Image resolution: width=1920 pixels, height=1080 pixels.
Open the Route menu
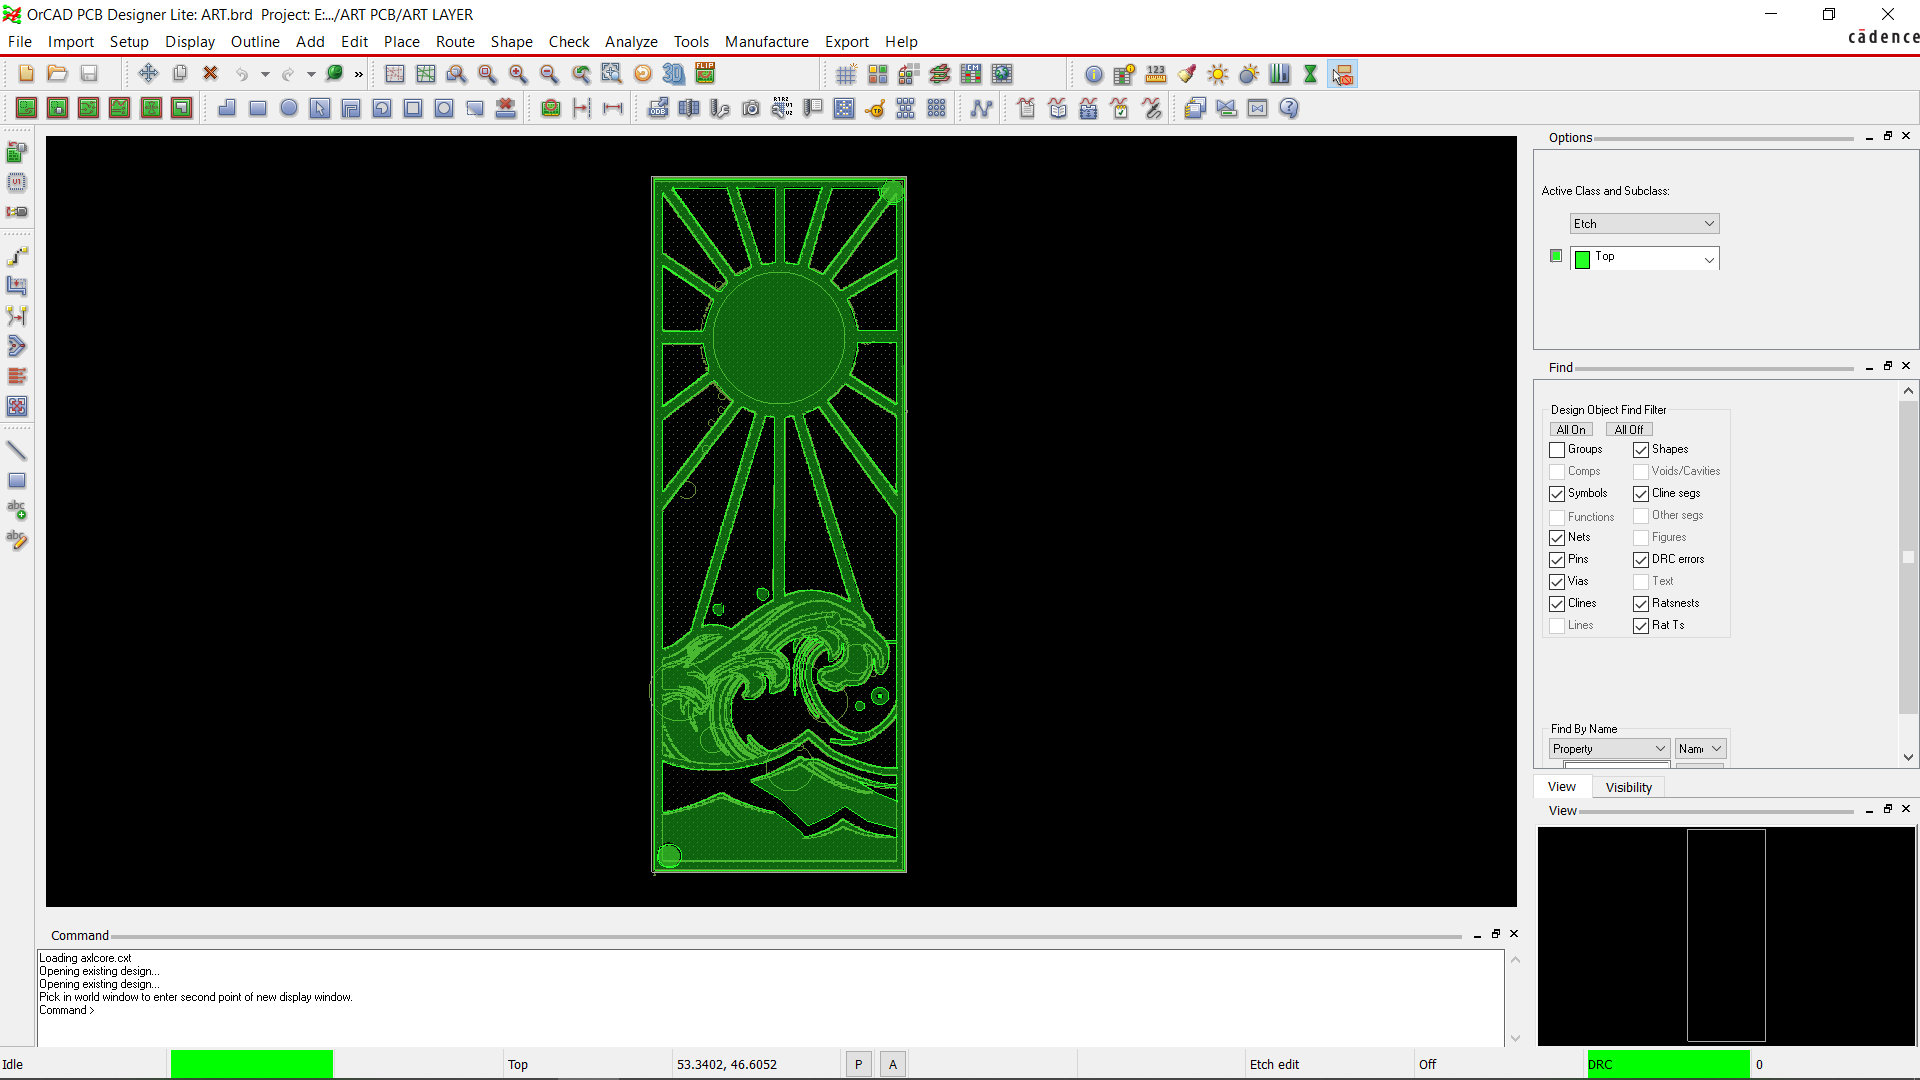(455, 42)
